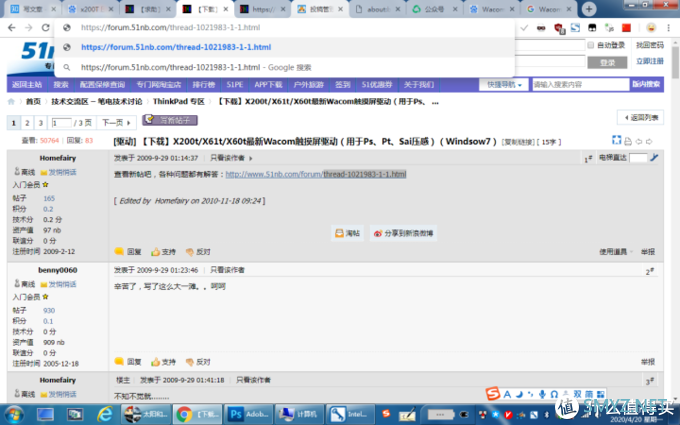Select the Google 搜索 suggestion row
This screenshot has height=425, width=680.
[284, 67]
